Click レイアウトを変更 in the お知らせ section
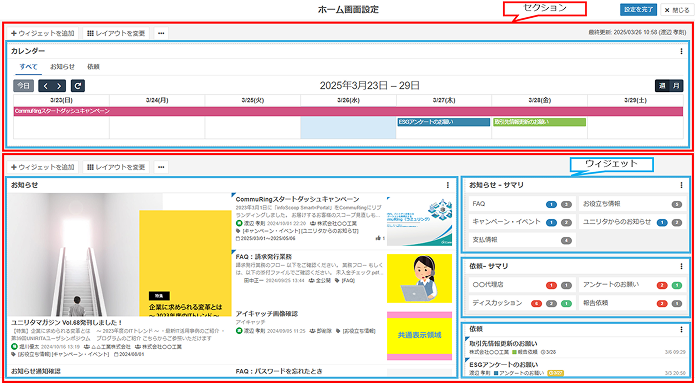This screenshot has height=383, width=695. click(x=116, y=167)
